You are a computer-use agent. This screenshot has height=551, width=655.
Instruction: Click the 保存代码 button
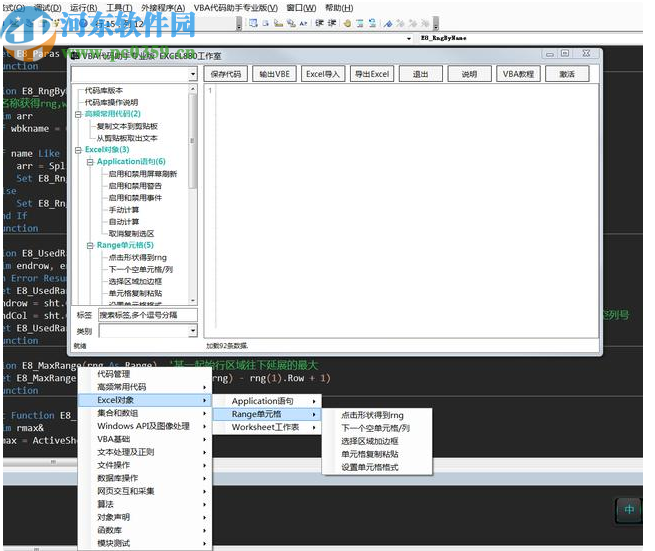(x=226, y=74)
